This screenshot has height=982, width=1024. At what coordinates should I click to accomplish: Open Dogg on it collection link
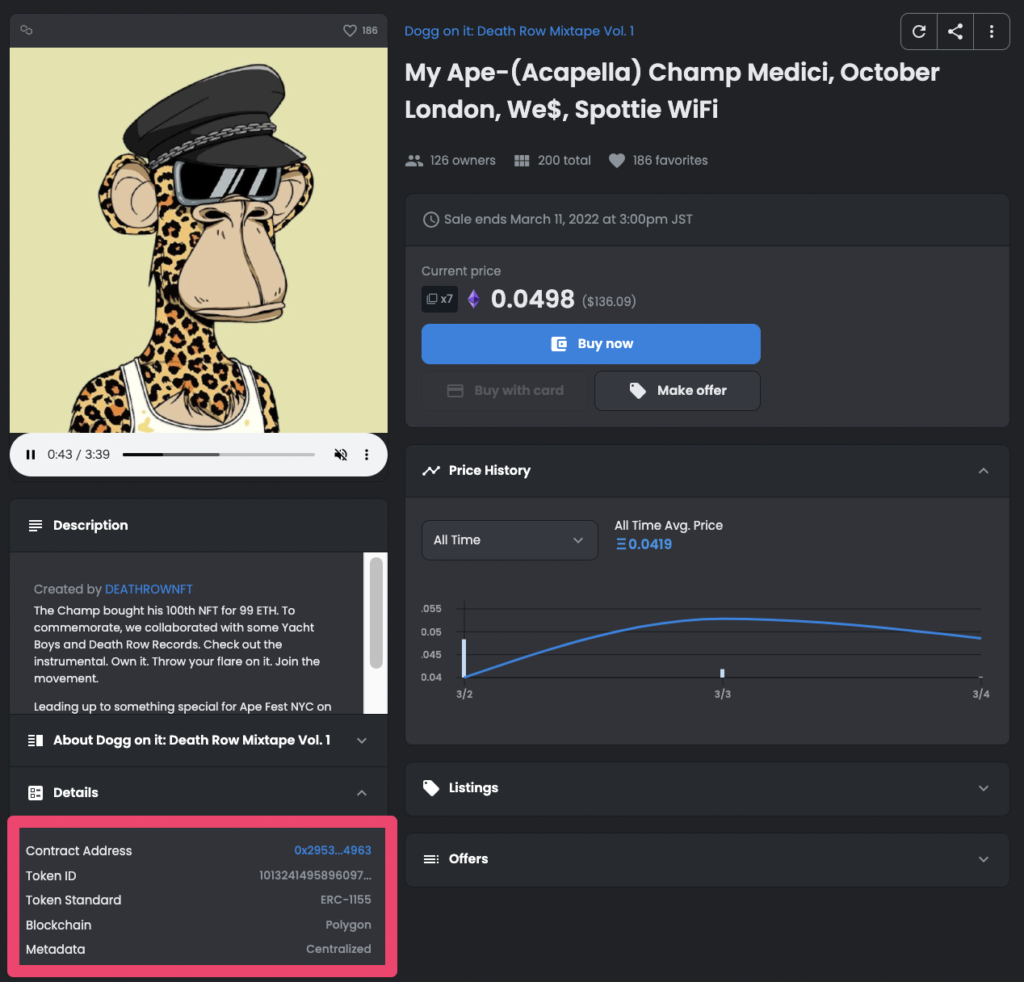point(519,31)
